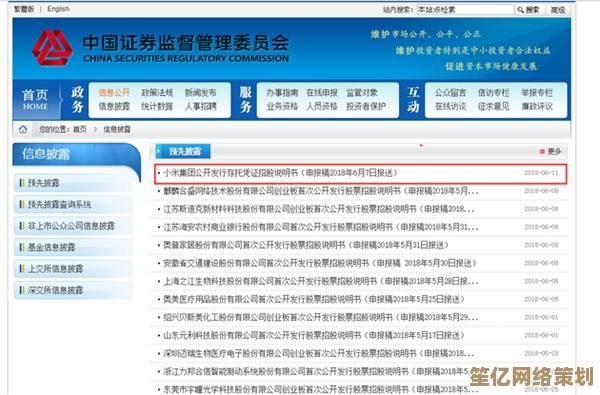Screen dimensions: 600x395
Task: Click 首页 in the breadcrumb path
Action: [80, 129]
